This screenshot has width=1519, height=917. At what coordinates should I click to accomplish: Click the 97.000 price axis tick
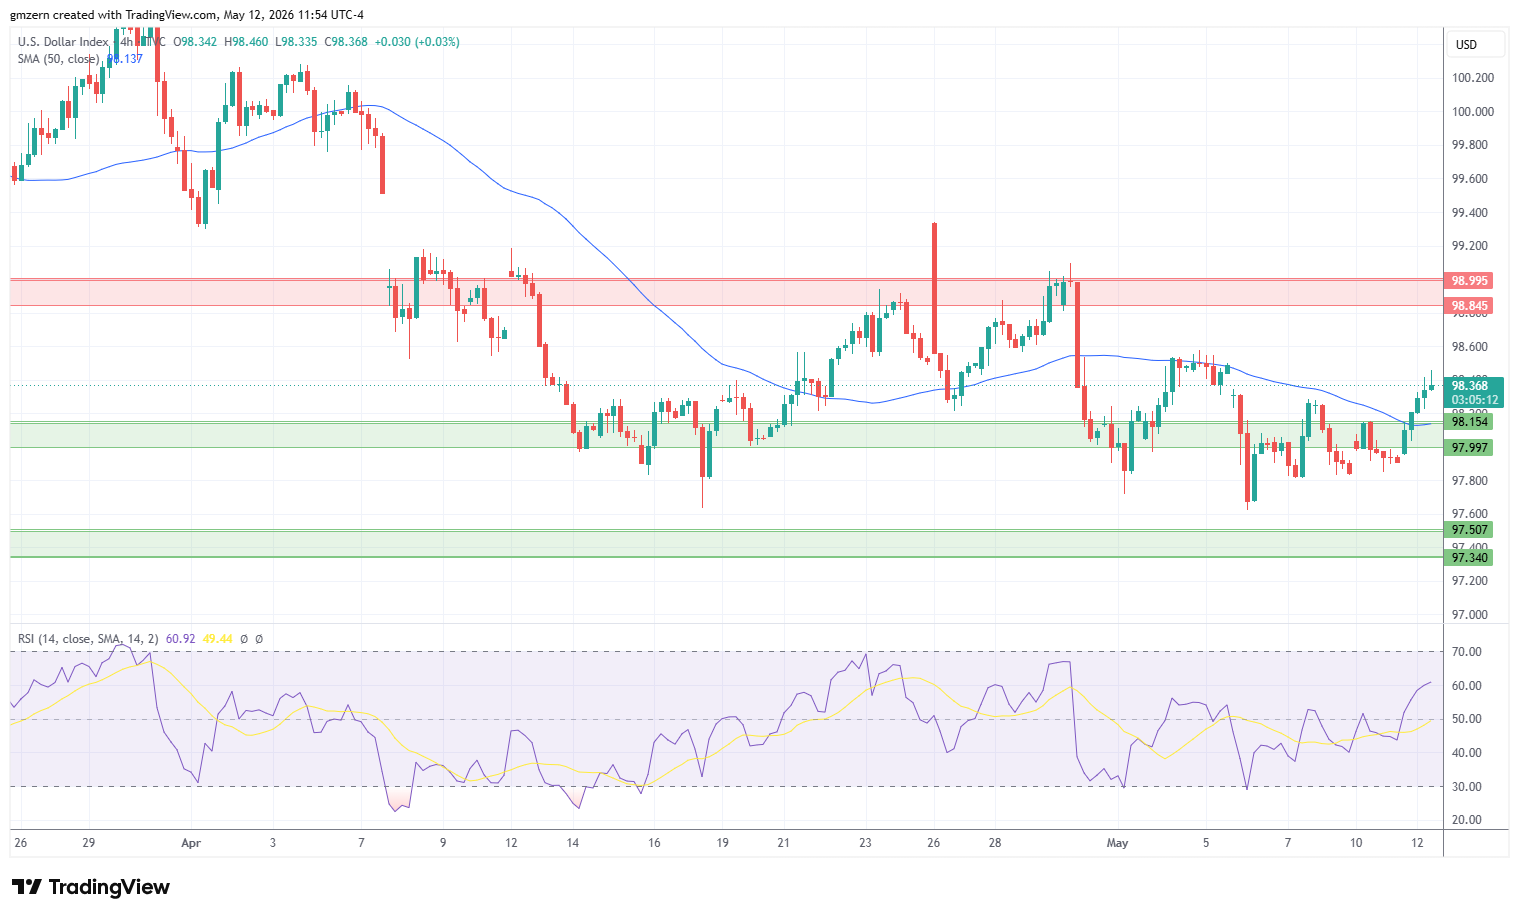1470,615
